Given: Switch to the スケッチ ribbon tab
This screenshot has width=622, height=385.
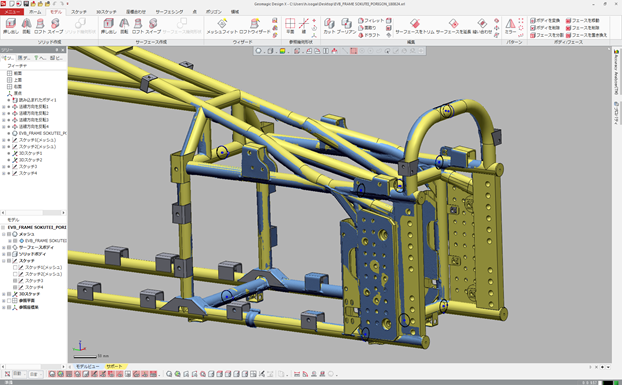Looking at the screenshot, I should [79, 12].
